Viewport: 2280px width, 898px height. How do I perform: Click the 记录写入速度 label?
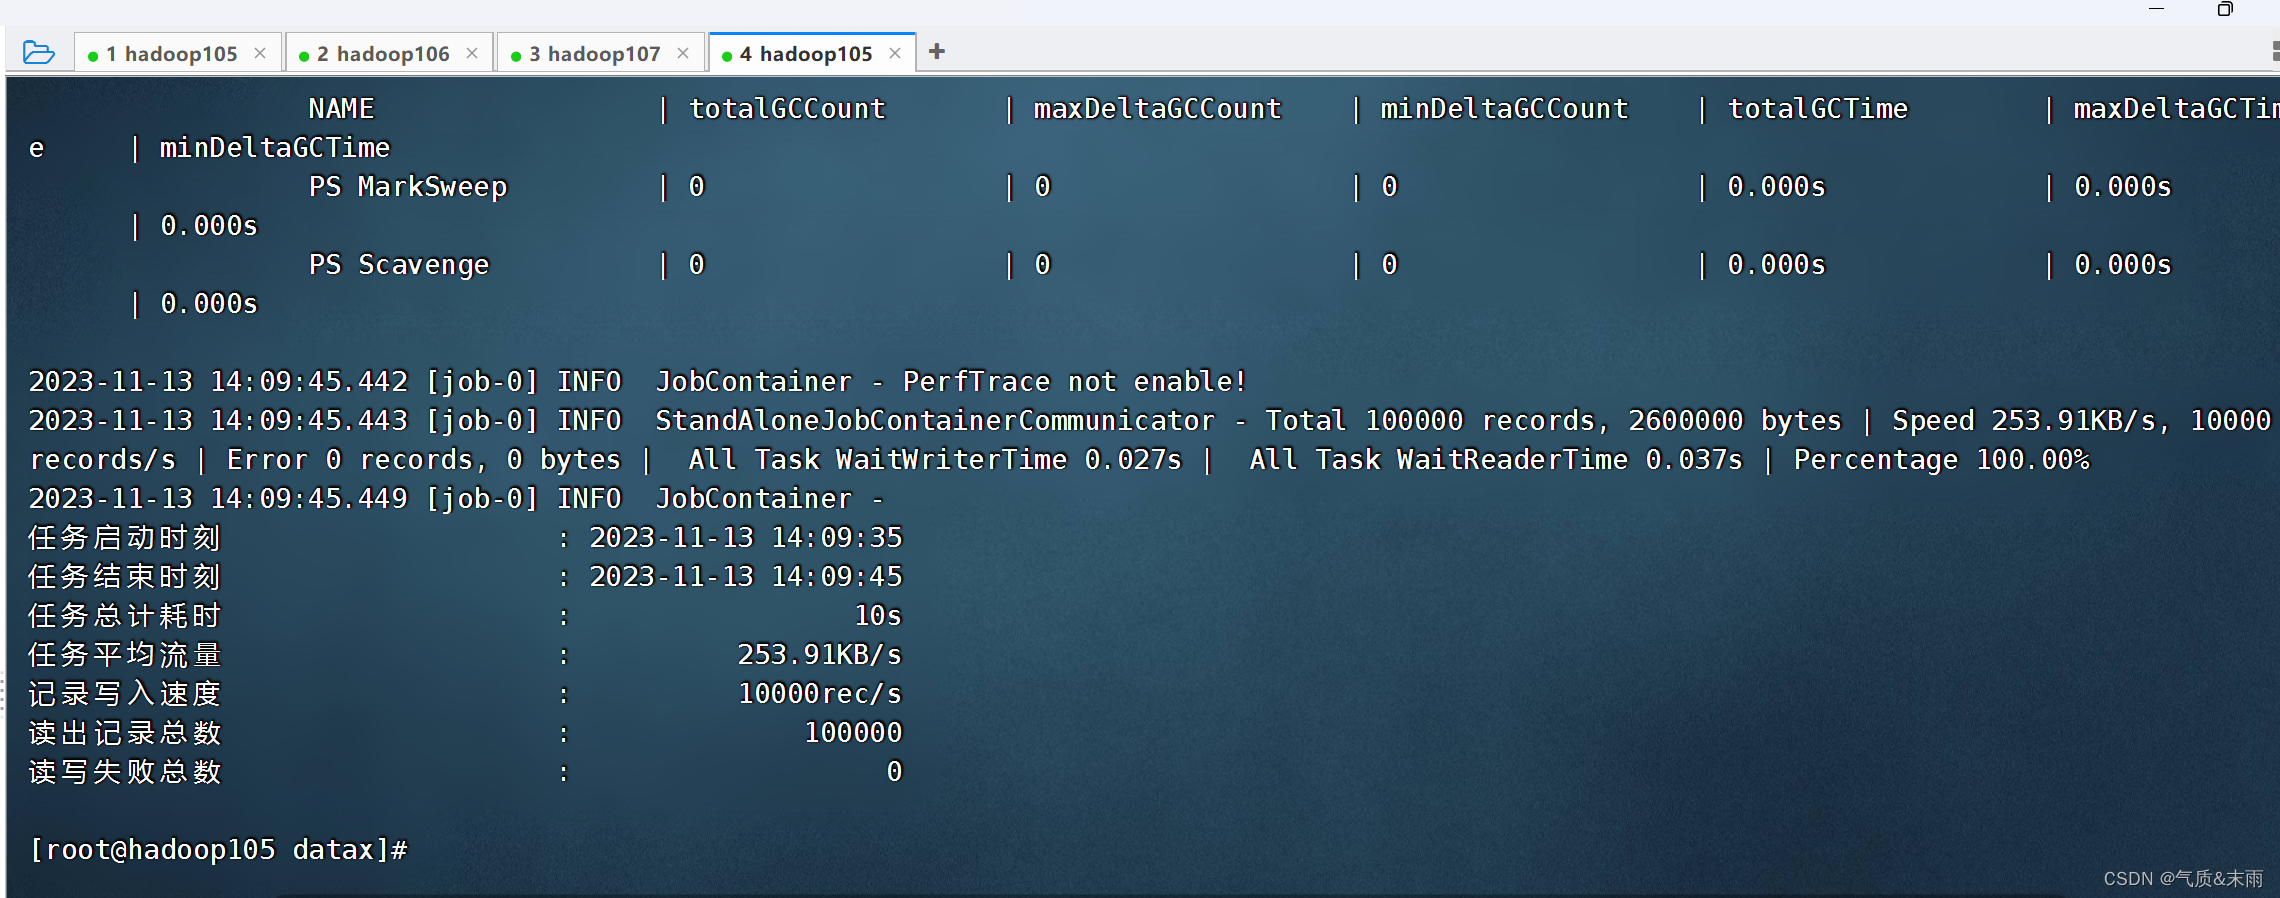(x=125, y=693)
